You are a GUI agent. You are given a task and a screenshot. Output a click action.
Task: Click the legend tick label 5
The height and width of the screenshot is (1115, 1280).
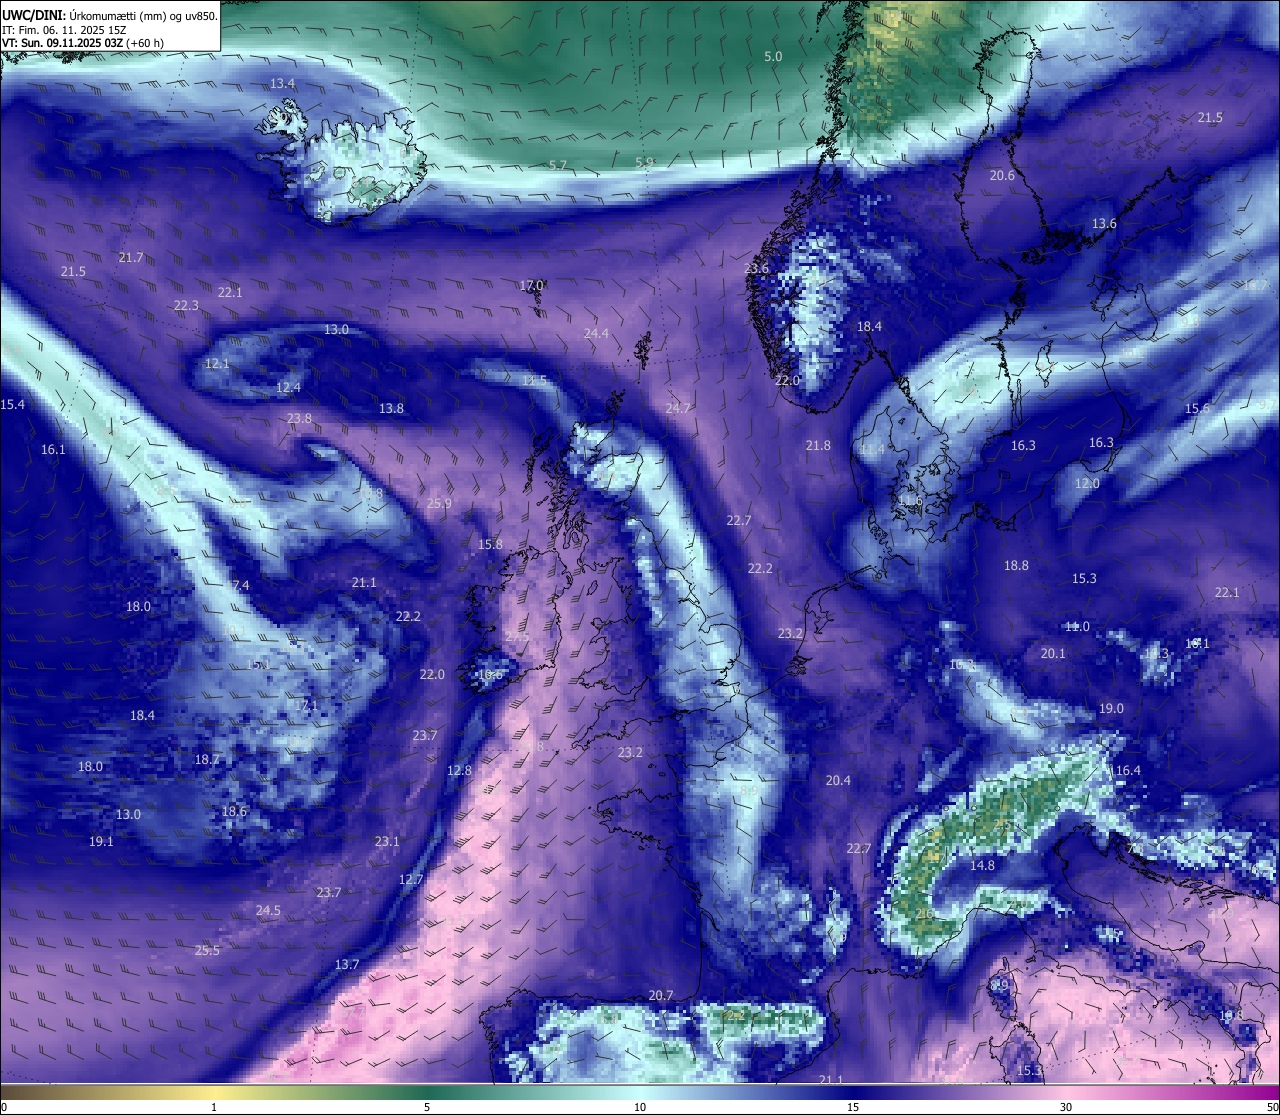427,1107
